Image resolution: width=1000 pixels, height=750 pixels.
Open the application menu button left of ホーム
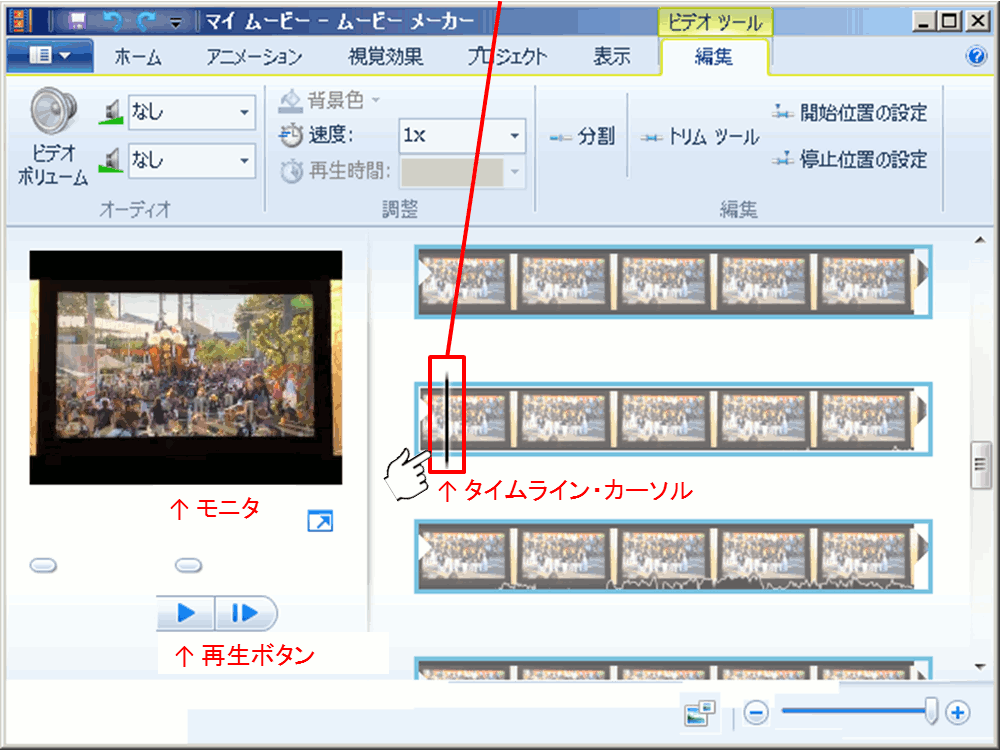[50, 57]
